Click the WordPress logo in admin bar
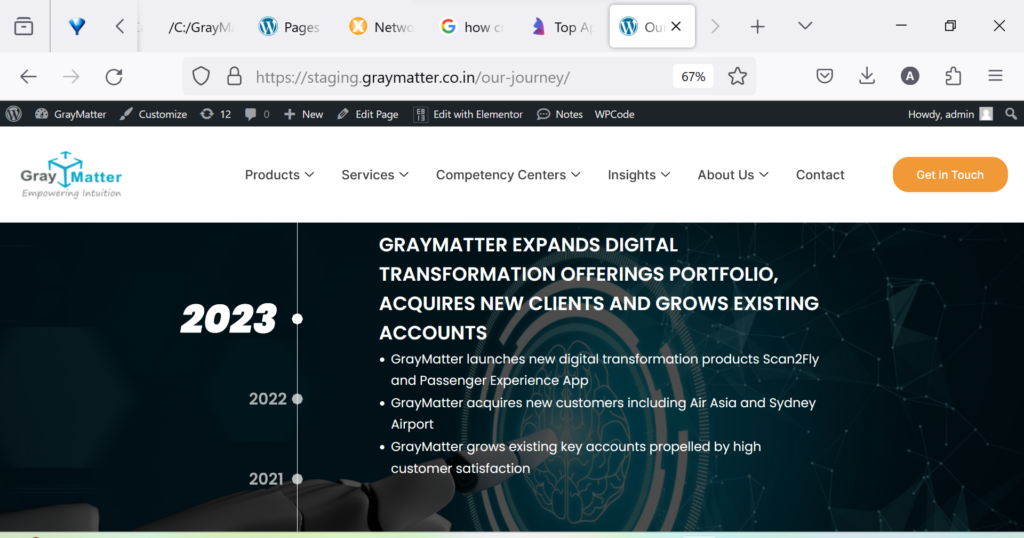The height and width of the screenshot is (538, 1024). click(14, 114)
